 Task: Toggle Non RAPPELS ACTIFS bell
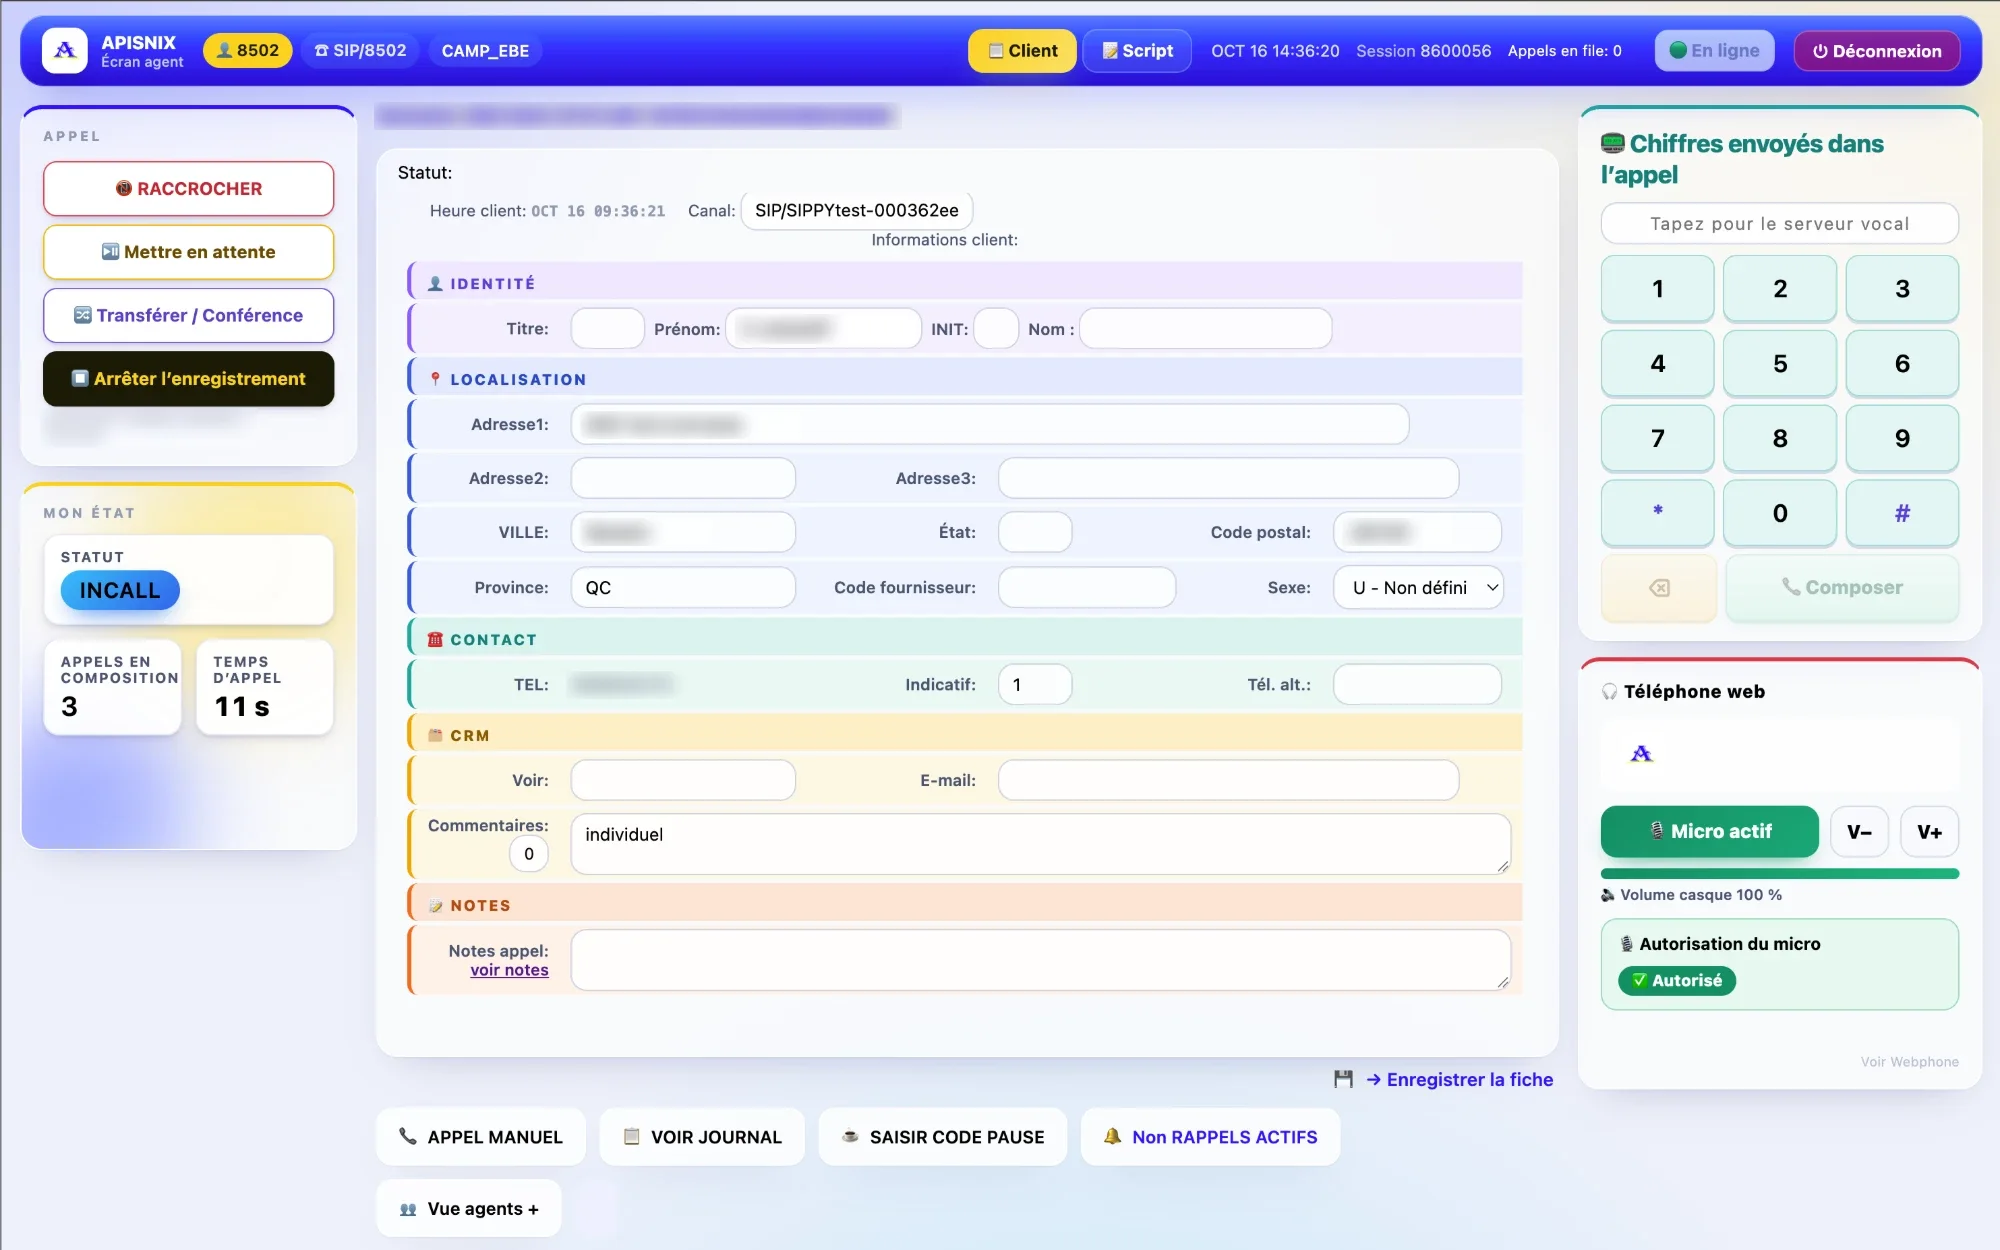coord(1210,1136)
